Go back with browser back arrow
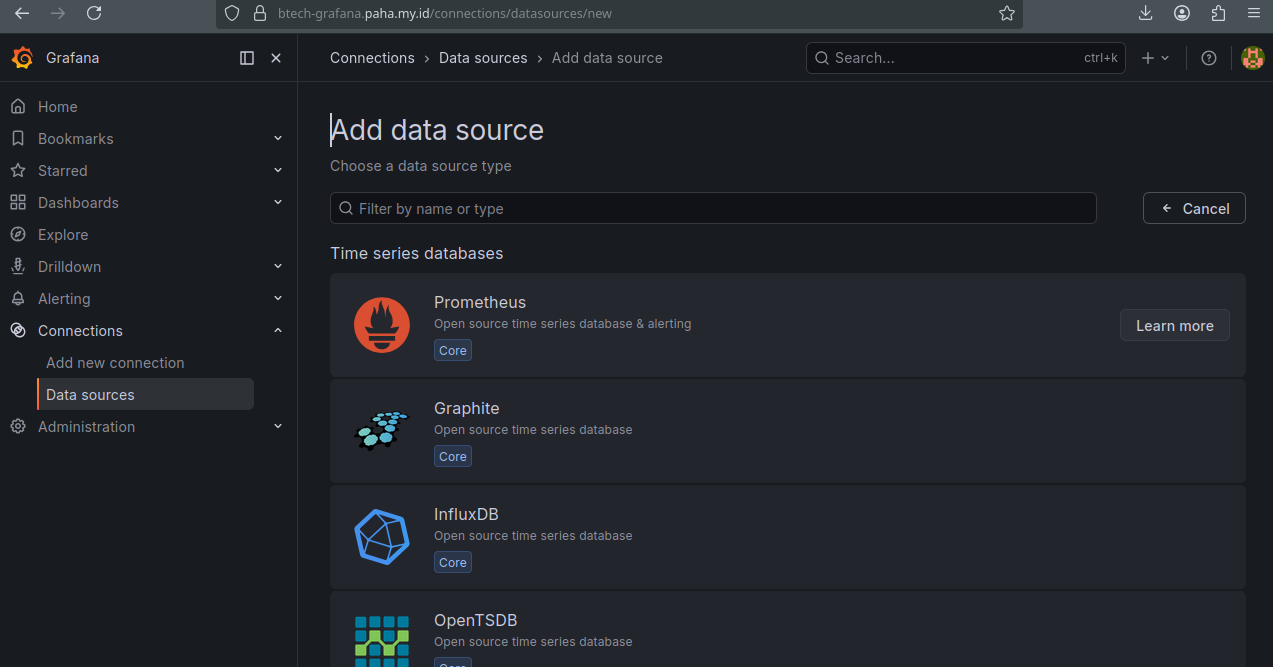The image size is (1273, 667). pyautogui.click(x=22, y=13)
